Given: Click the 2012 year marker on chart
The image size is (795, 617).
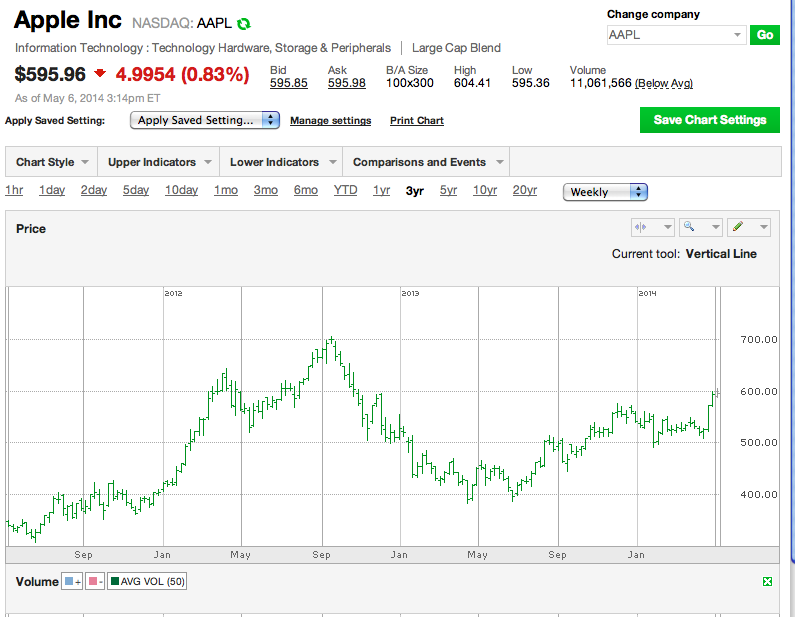Looking at the screenshot, I should pos(173,294).
